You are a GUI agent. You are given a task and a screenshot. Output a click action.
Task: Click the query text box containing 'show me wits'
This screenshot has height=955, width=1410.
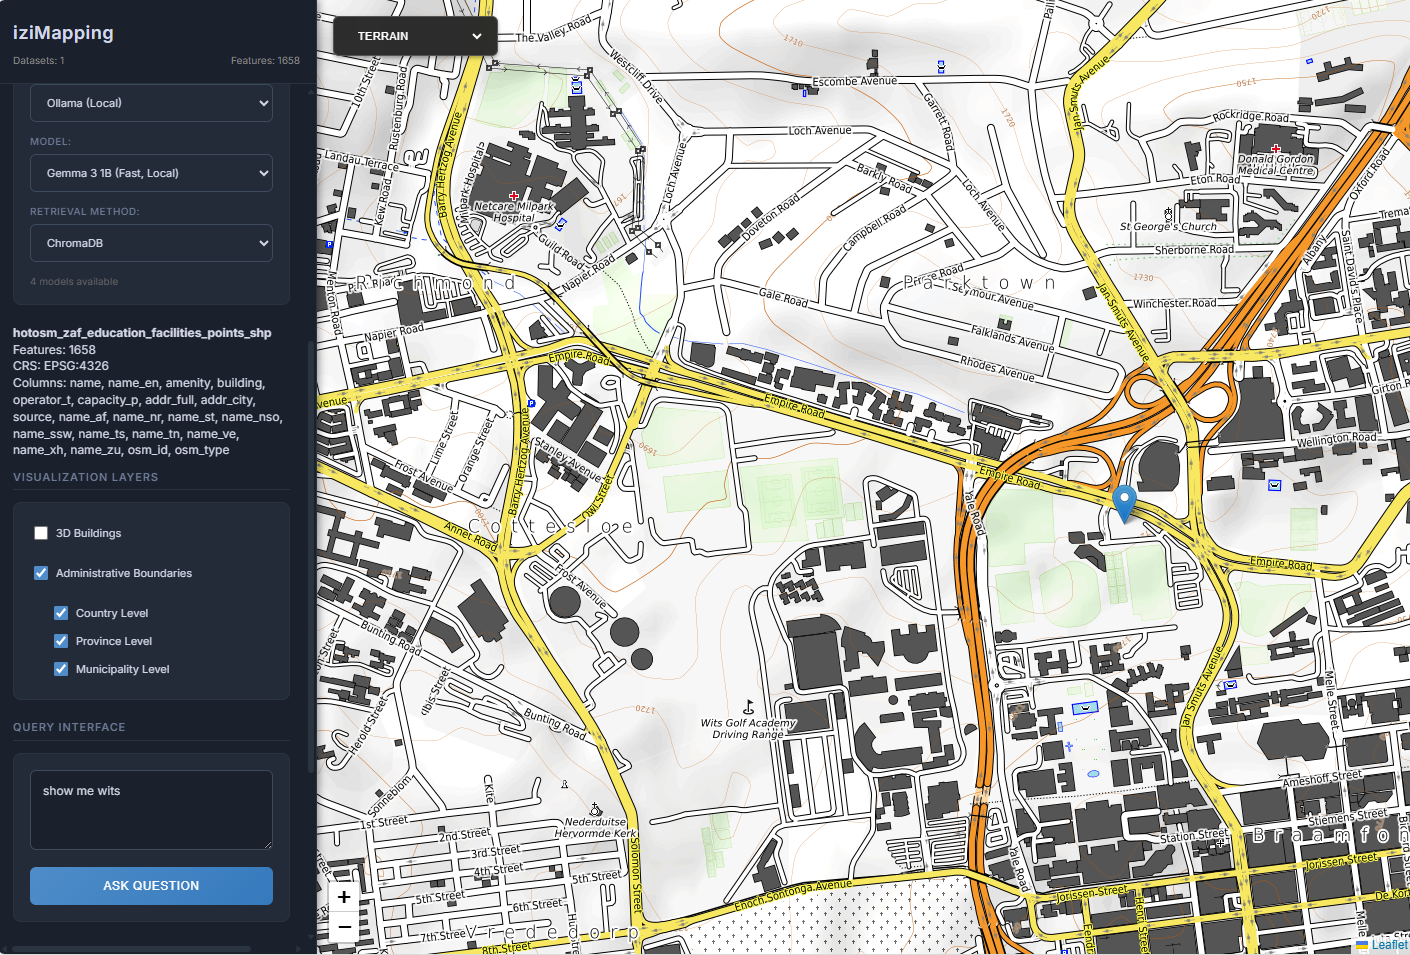pyautogui.click(x=151, y=809)
